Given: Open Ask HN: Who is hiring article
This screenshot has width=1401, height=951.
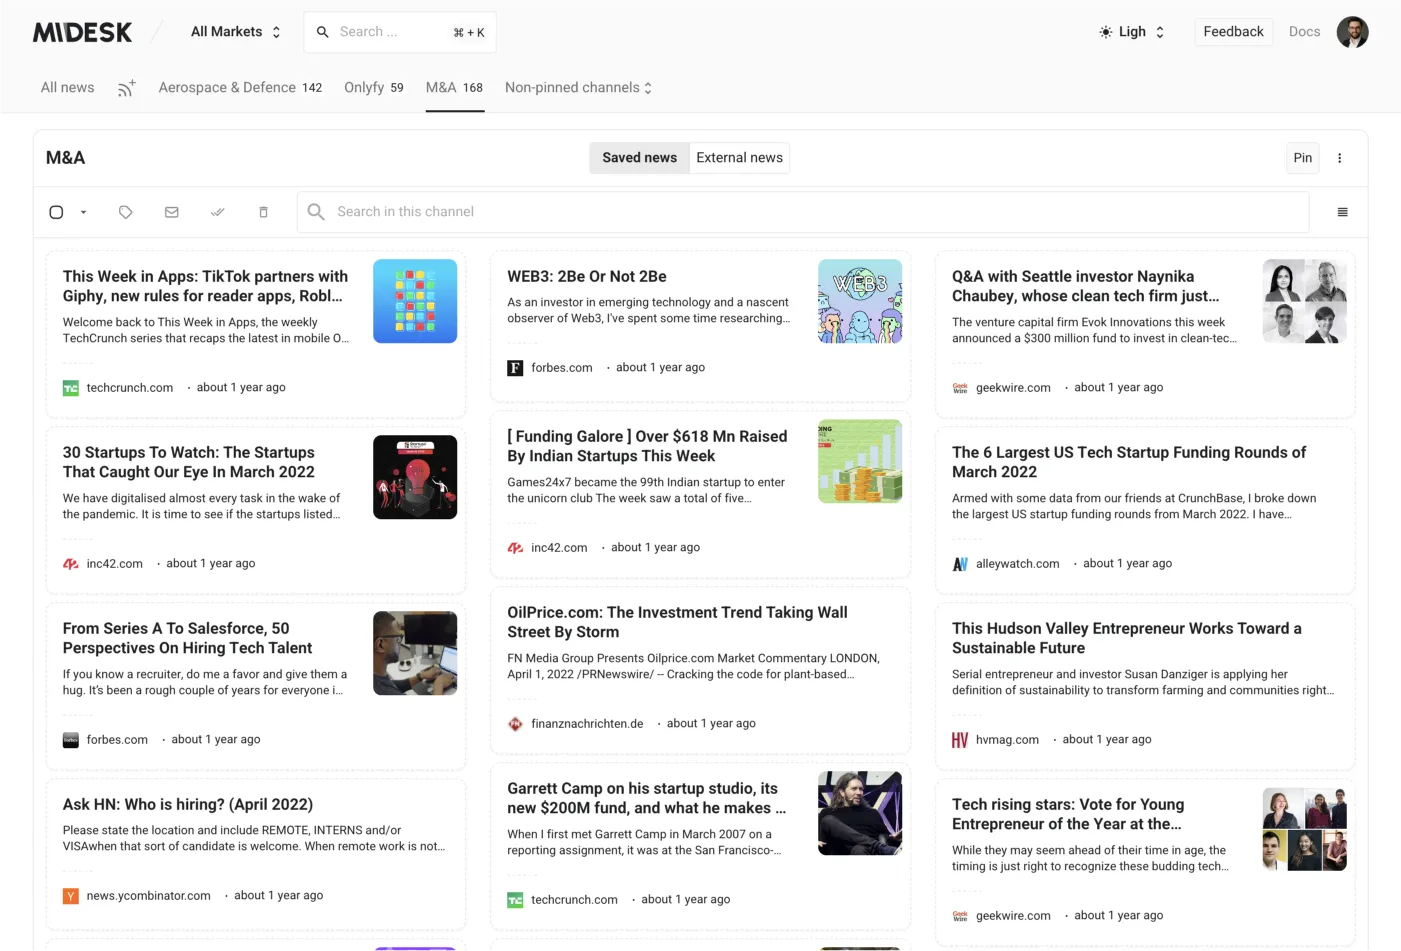Looking at the screenshot, I should click(188, 805).
